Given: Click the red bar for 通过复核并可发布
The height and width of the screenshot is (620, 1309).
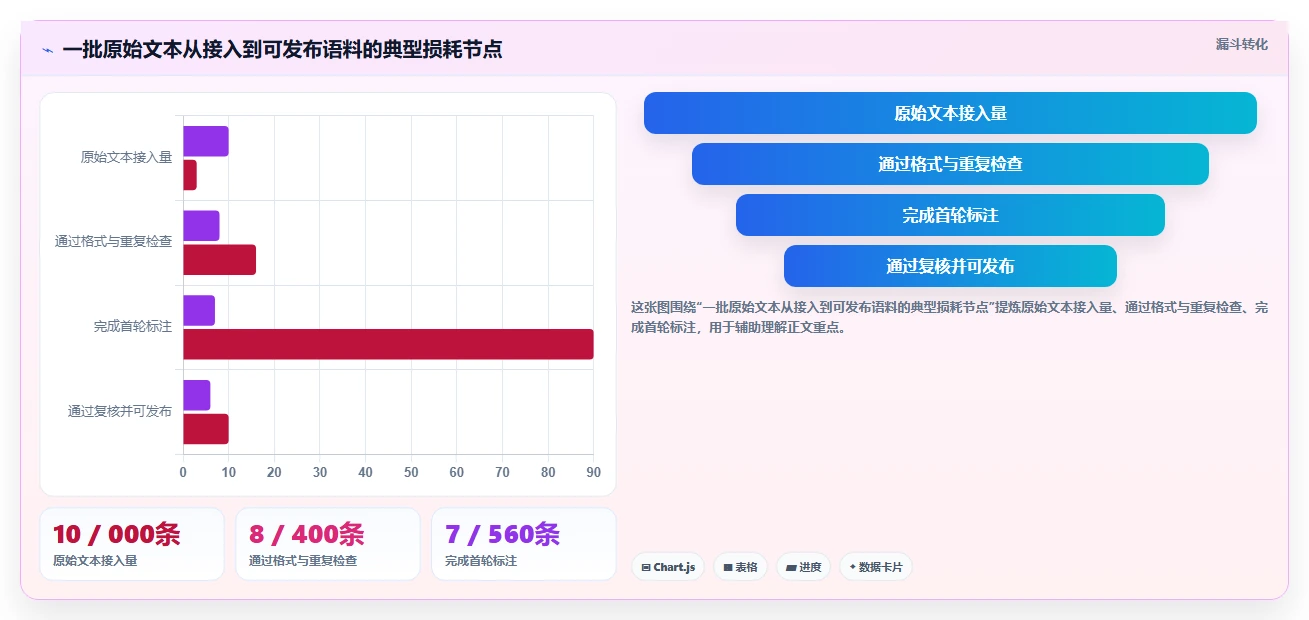Looking at the screenshot, I should pyautogui.click(x=206, y=429).
